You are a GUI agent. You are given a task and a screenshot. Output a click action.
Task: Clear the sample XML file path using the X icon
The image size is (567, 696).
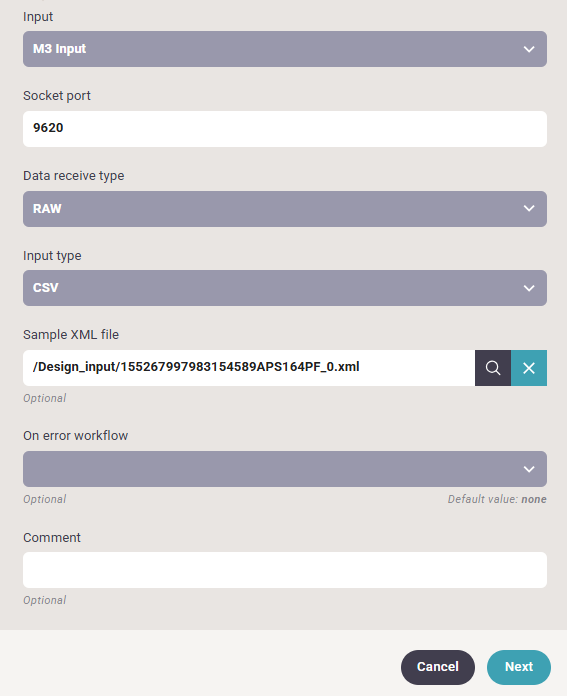(529, 368)
